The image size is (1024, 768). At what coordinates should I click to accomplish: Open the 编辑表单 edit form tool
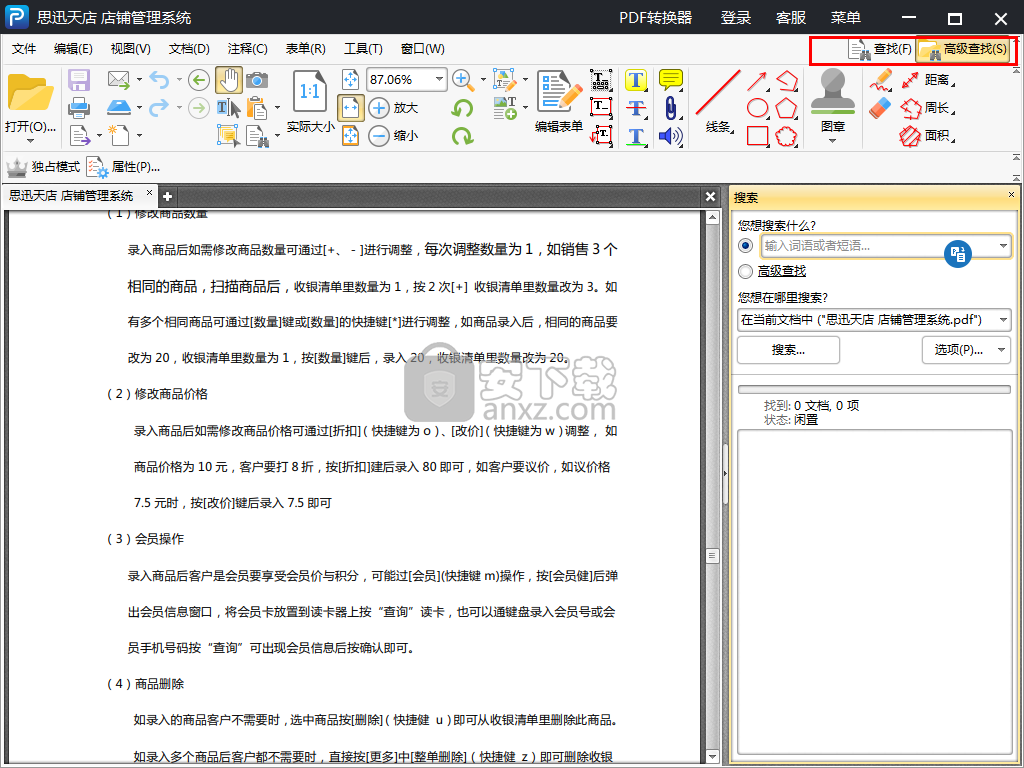point(558,101)
